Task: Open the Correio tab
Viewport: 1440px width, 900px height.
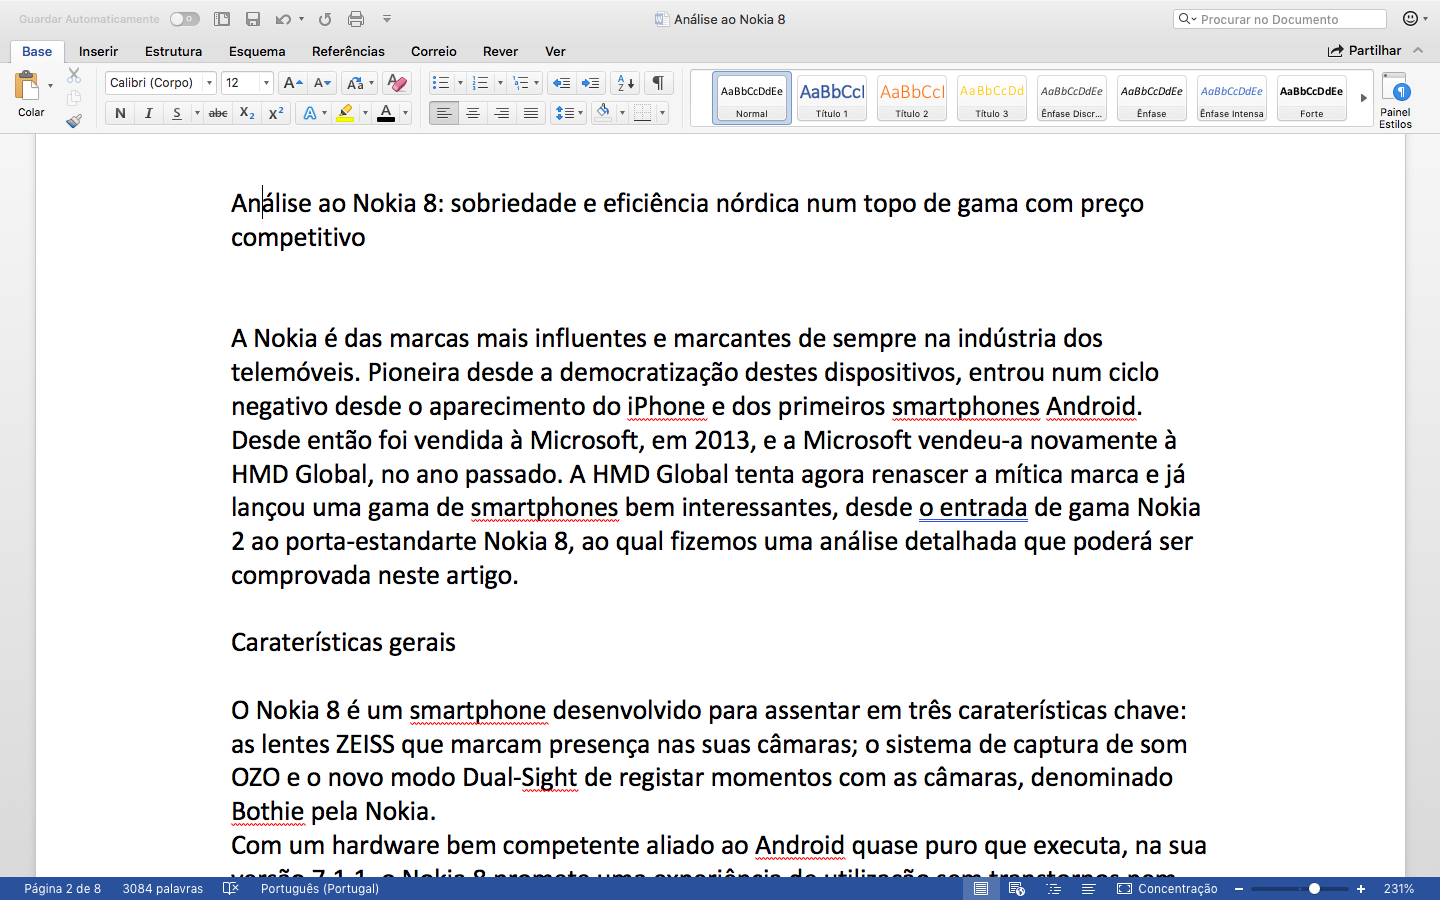Action: point(434,51)
